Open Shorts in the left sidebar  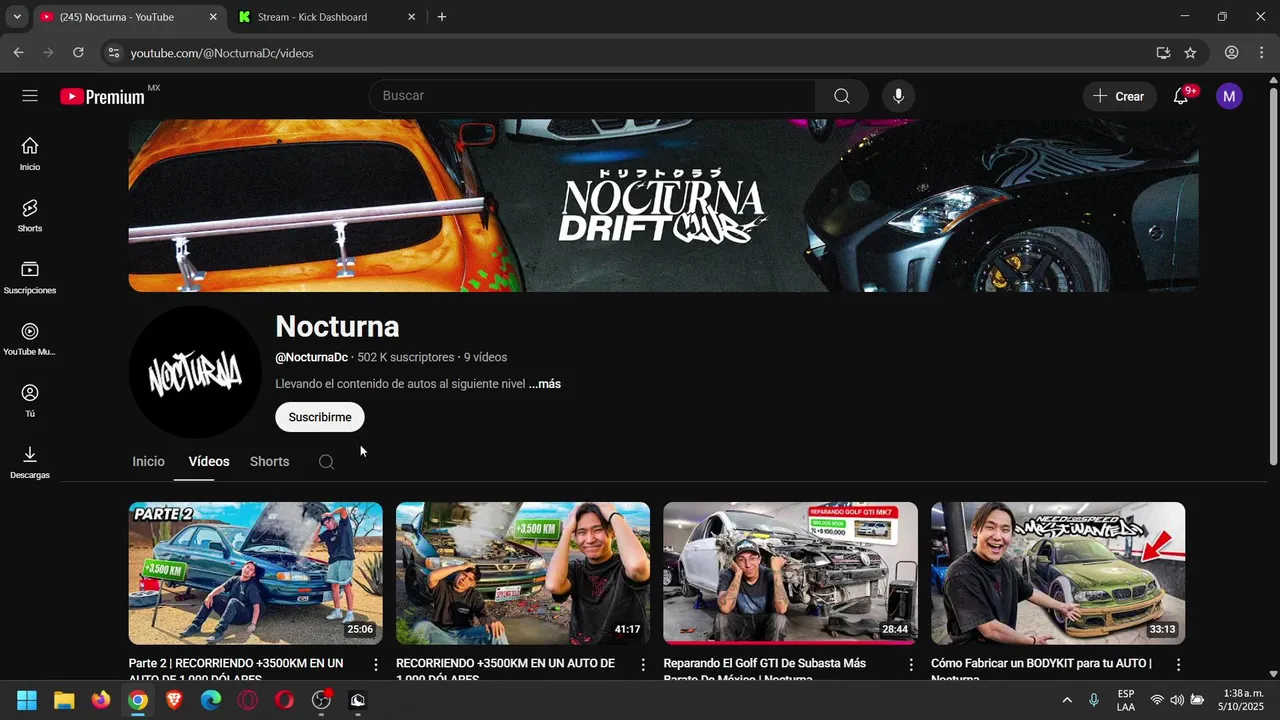pos(30,215)
